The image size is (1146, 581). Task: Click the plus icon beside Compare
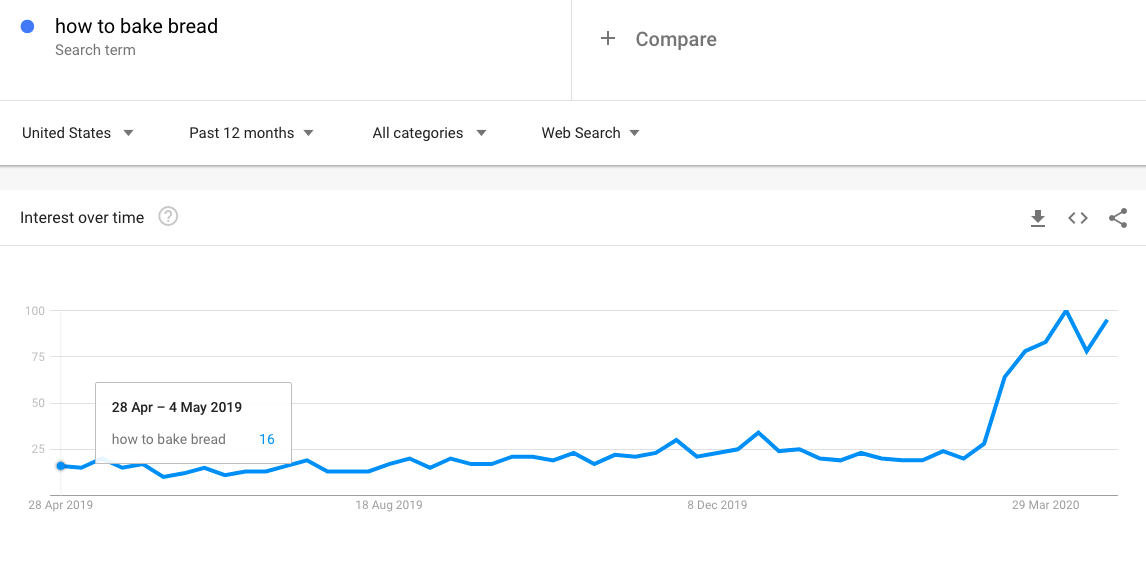point(607,39)
